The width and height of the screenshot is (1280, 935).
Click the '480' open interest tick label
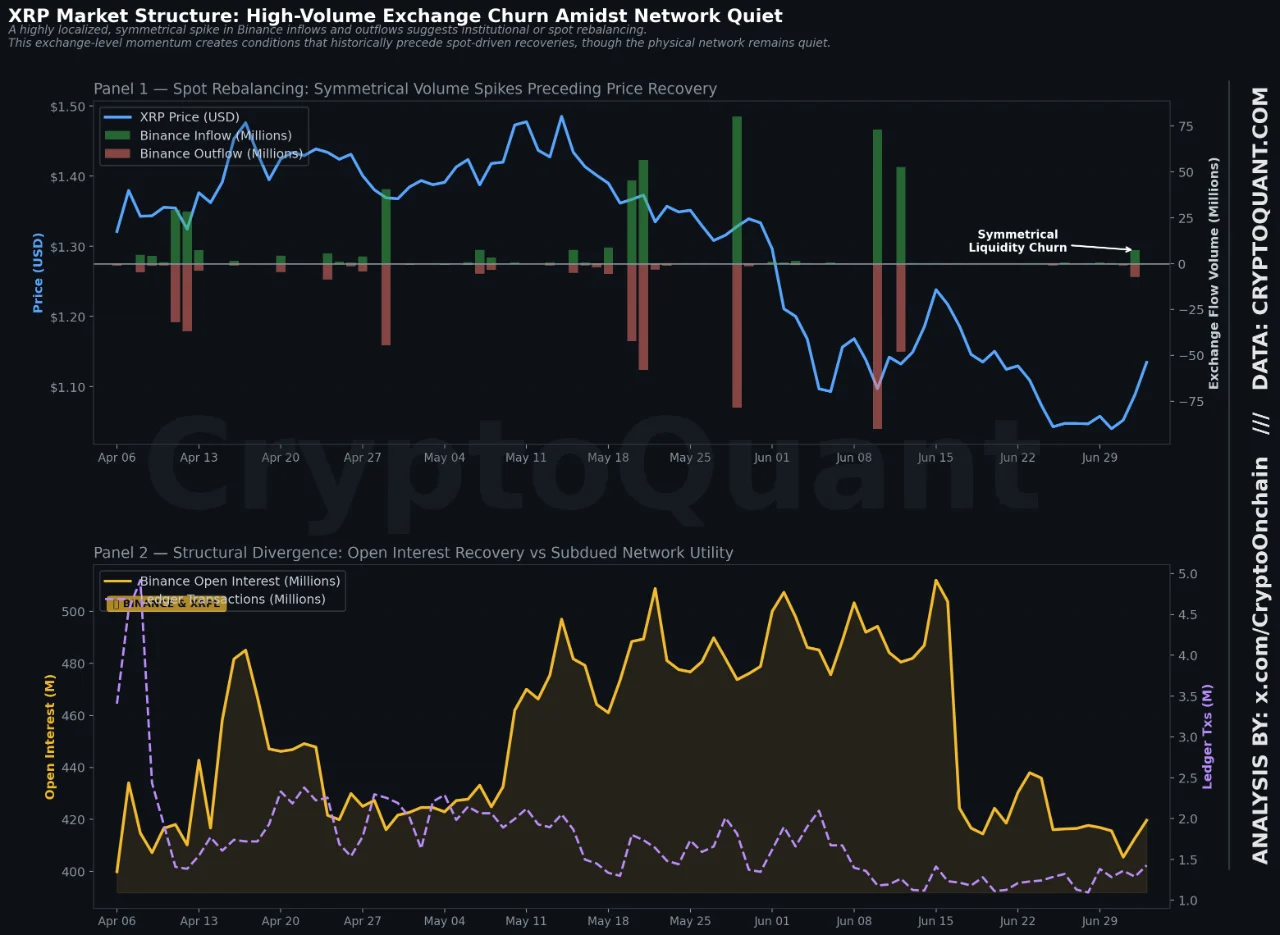74,664
